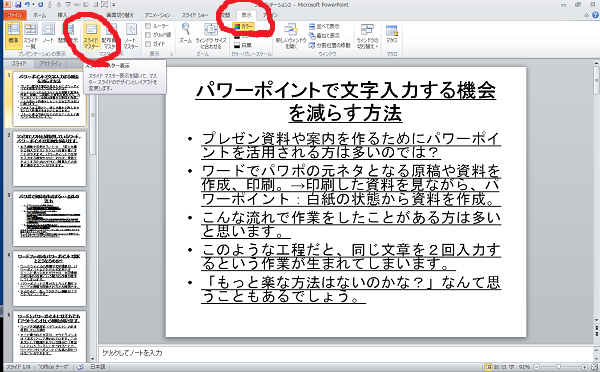Image resolution: width=600 pixels, height=372 pixels.
Task: Click the 分割位置の移動 option
Action: pos(329,45)
